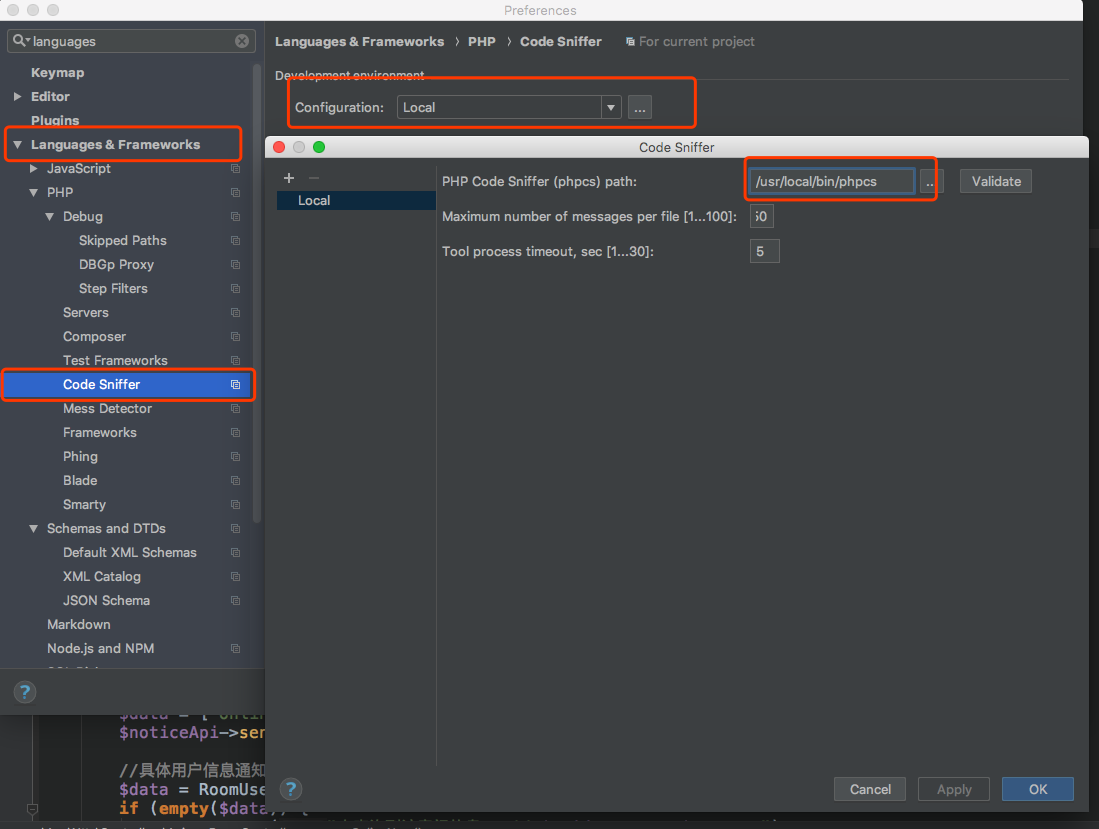This screenshot has width=1099, height=829.
Task: Click project icon beside Node.js and NPM
Action: pos(236,649)
